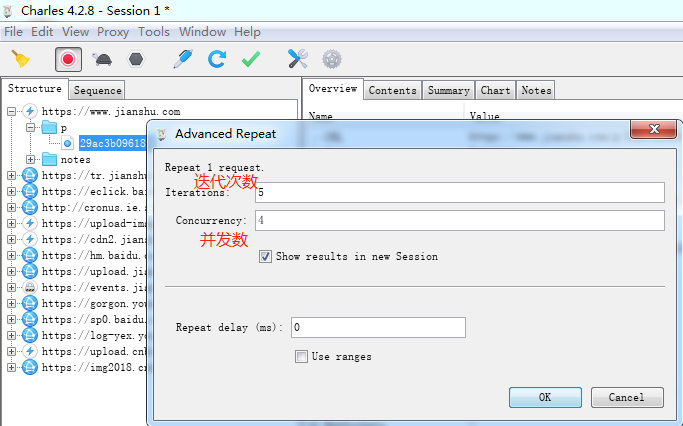
Task: Open the Help menu
Action: [247, 32]
